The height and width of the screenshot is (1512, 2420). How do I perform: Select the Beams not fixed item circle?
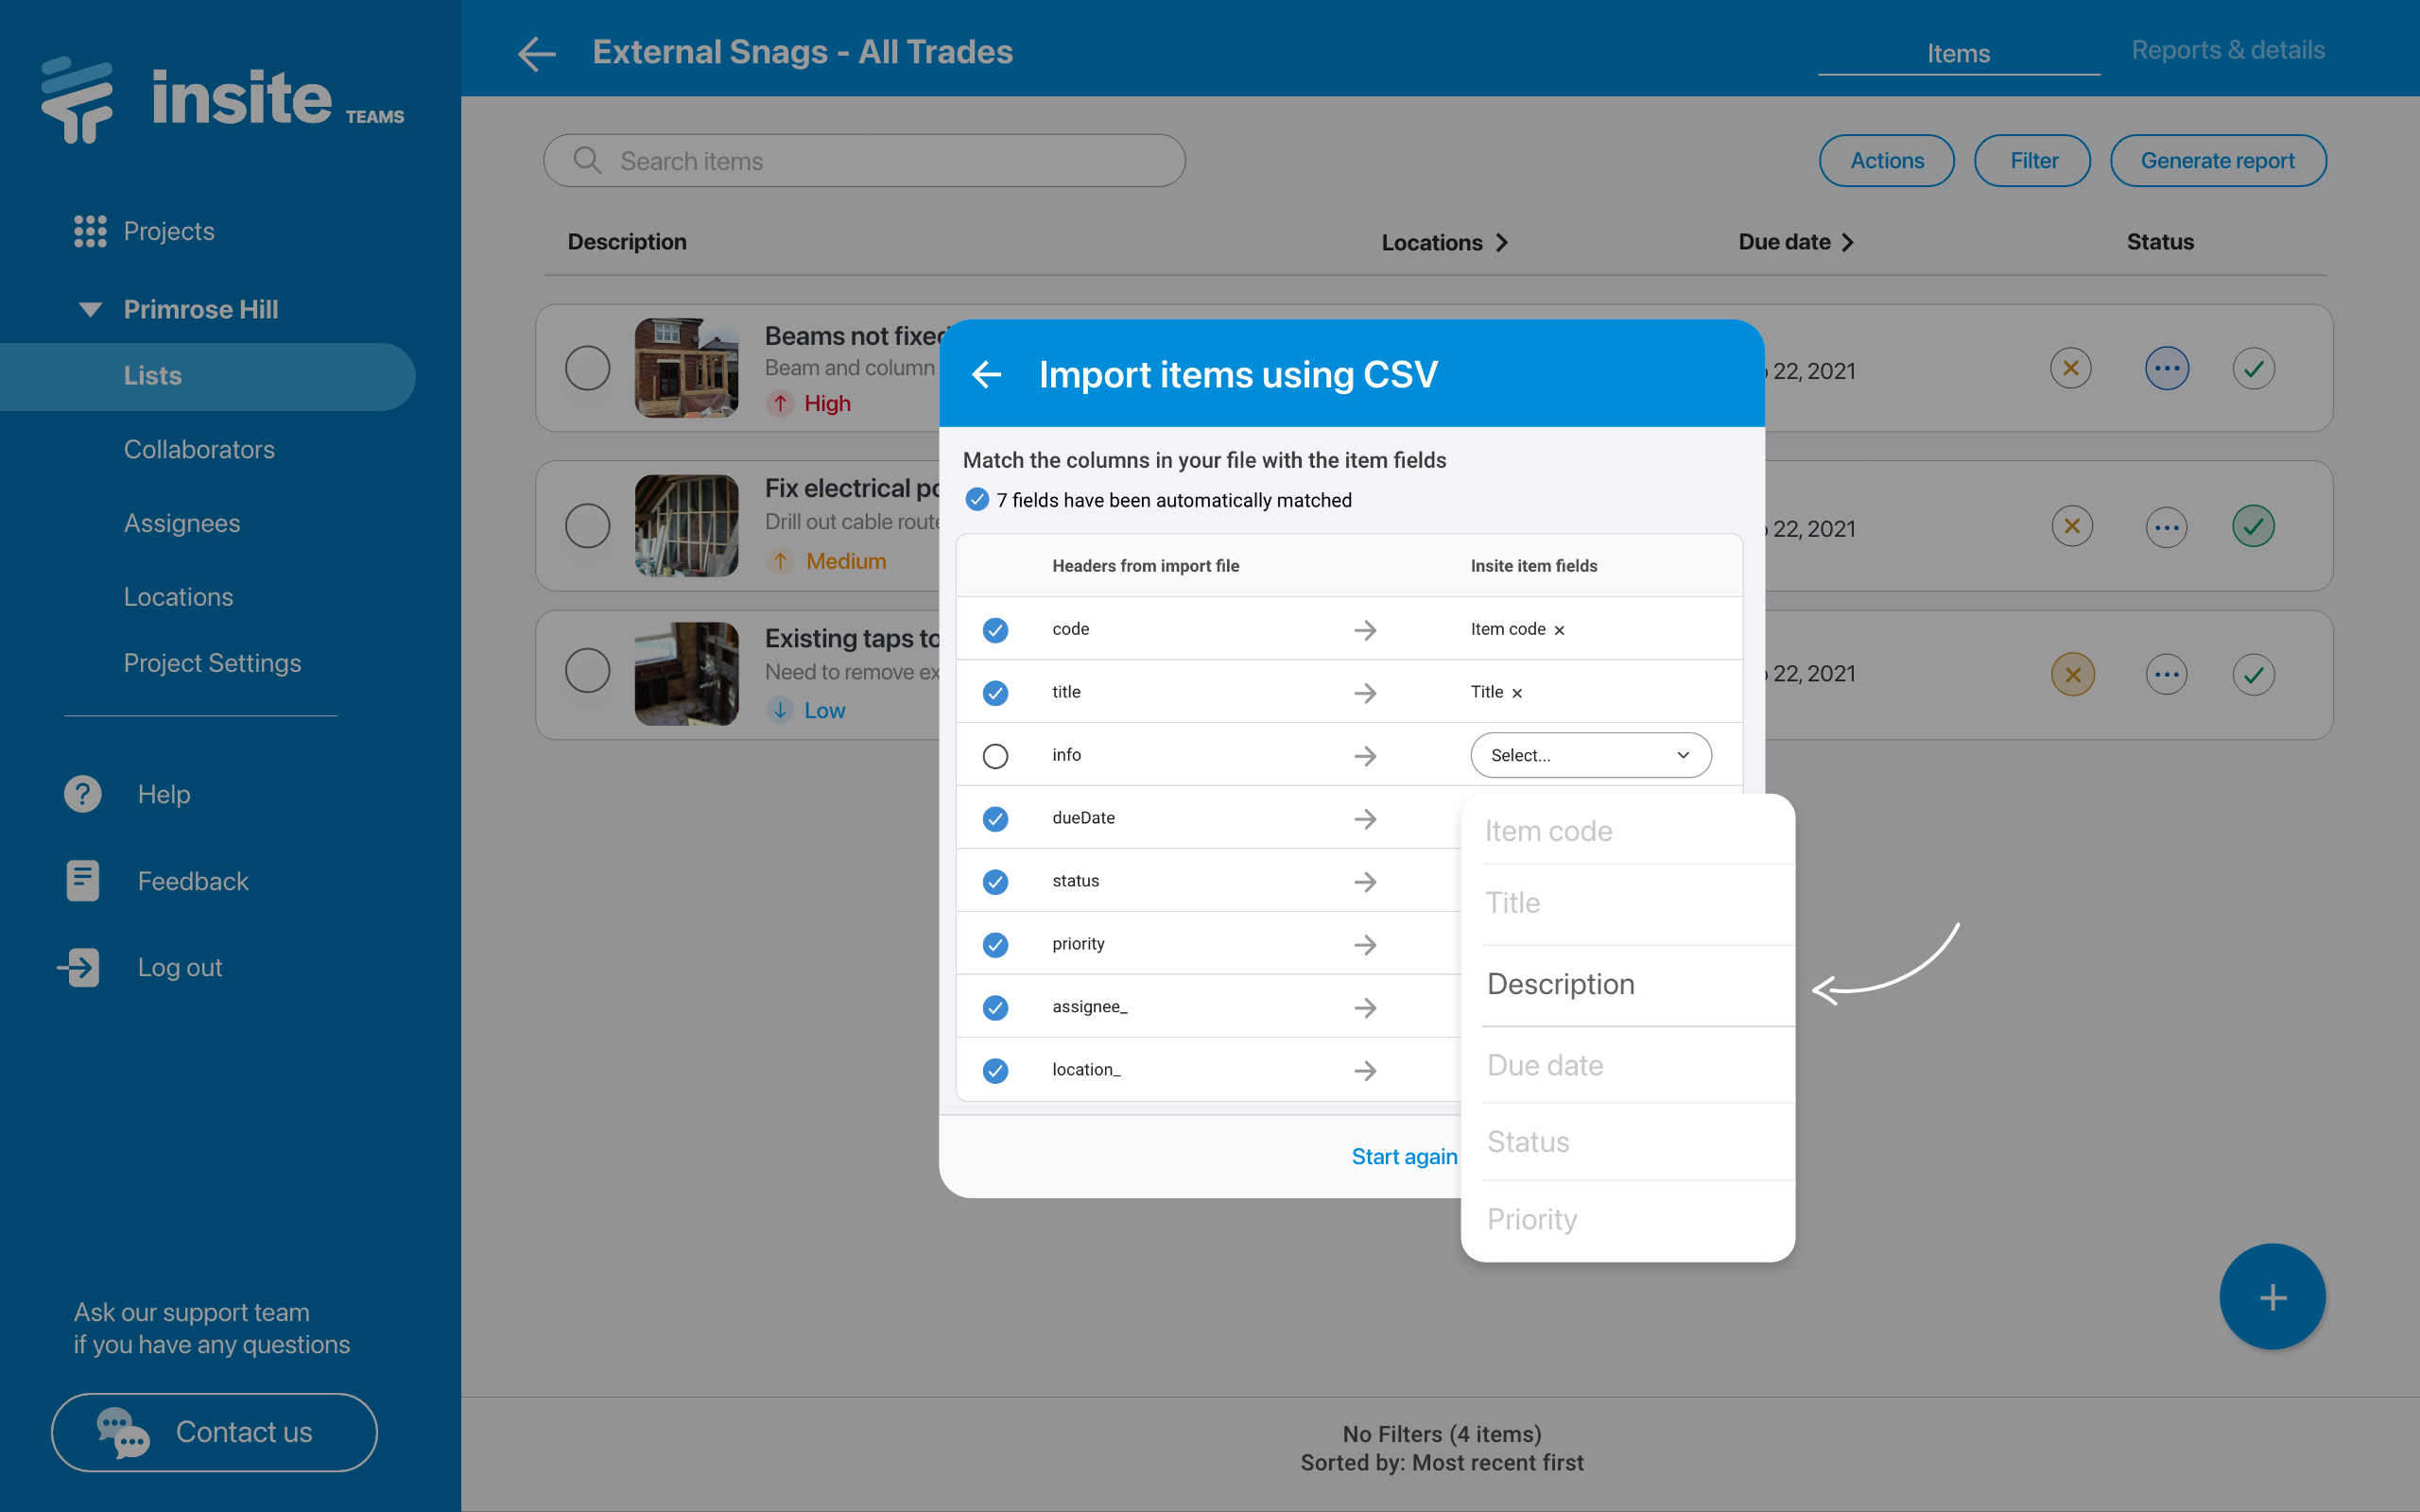pos(587,368)
